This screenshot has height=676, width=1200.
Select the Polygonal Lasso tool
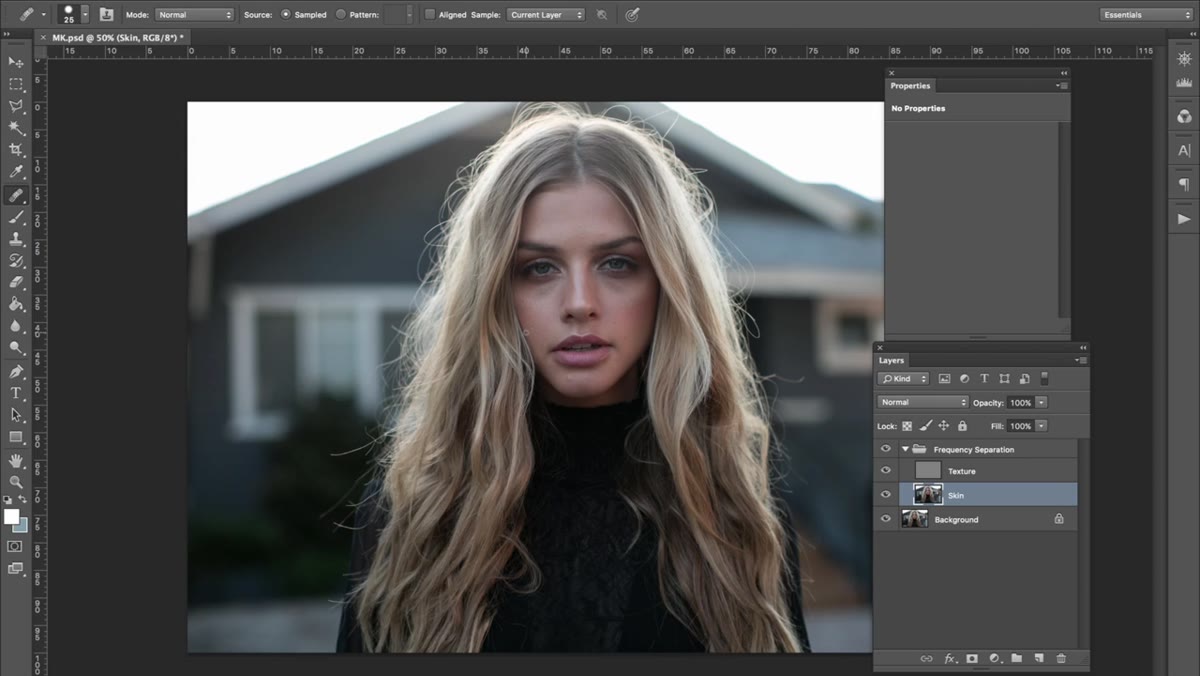pos(16,106)
